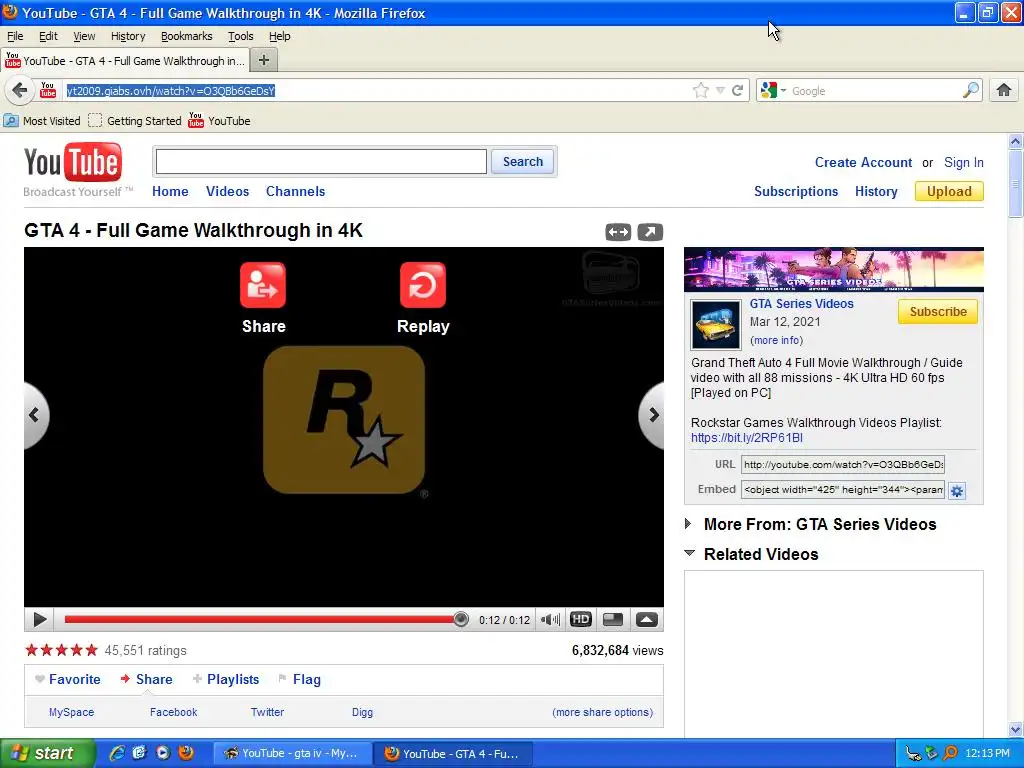Open the Bookmarks menu
Image resolution: width=1024 pixels, height=768 pixels.
(x=187, y=36)
